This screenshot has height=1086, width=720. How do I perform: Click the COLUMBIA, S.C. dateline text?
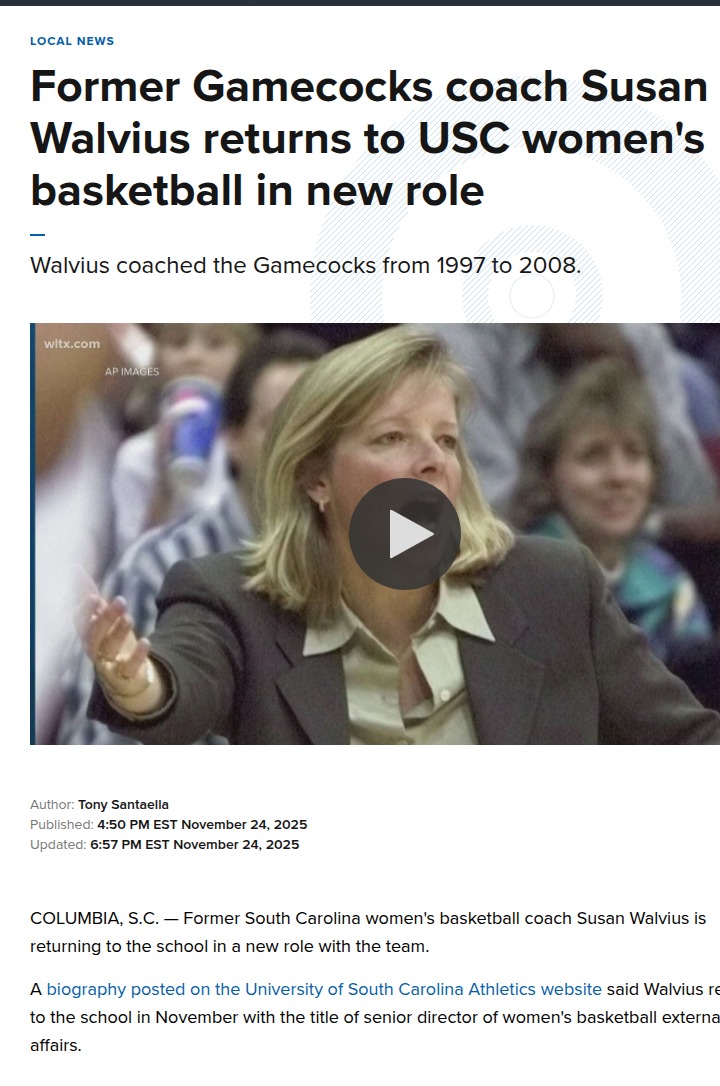(x=94, y=918)
